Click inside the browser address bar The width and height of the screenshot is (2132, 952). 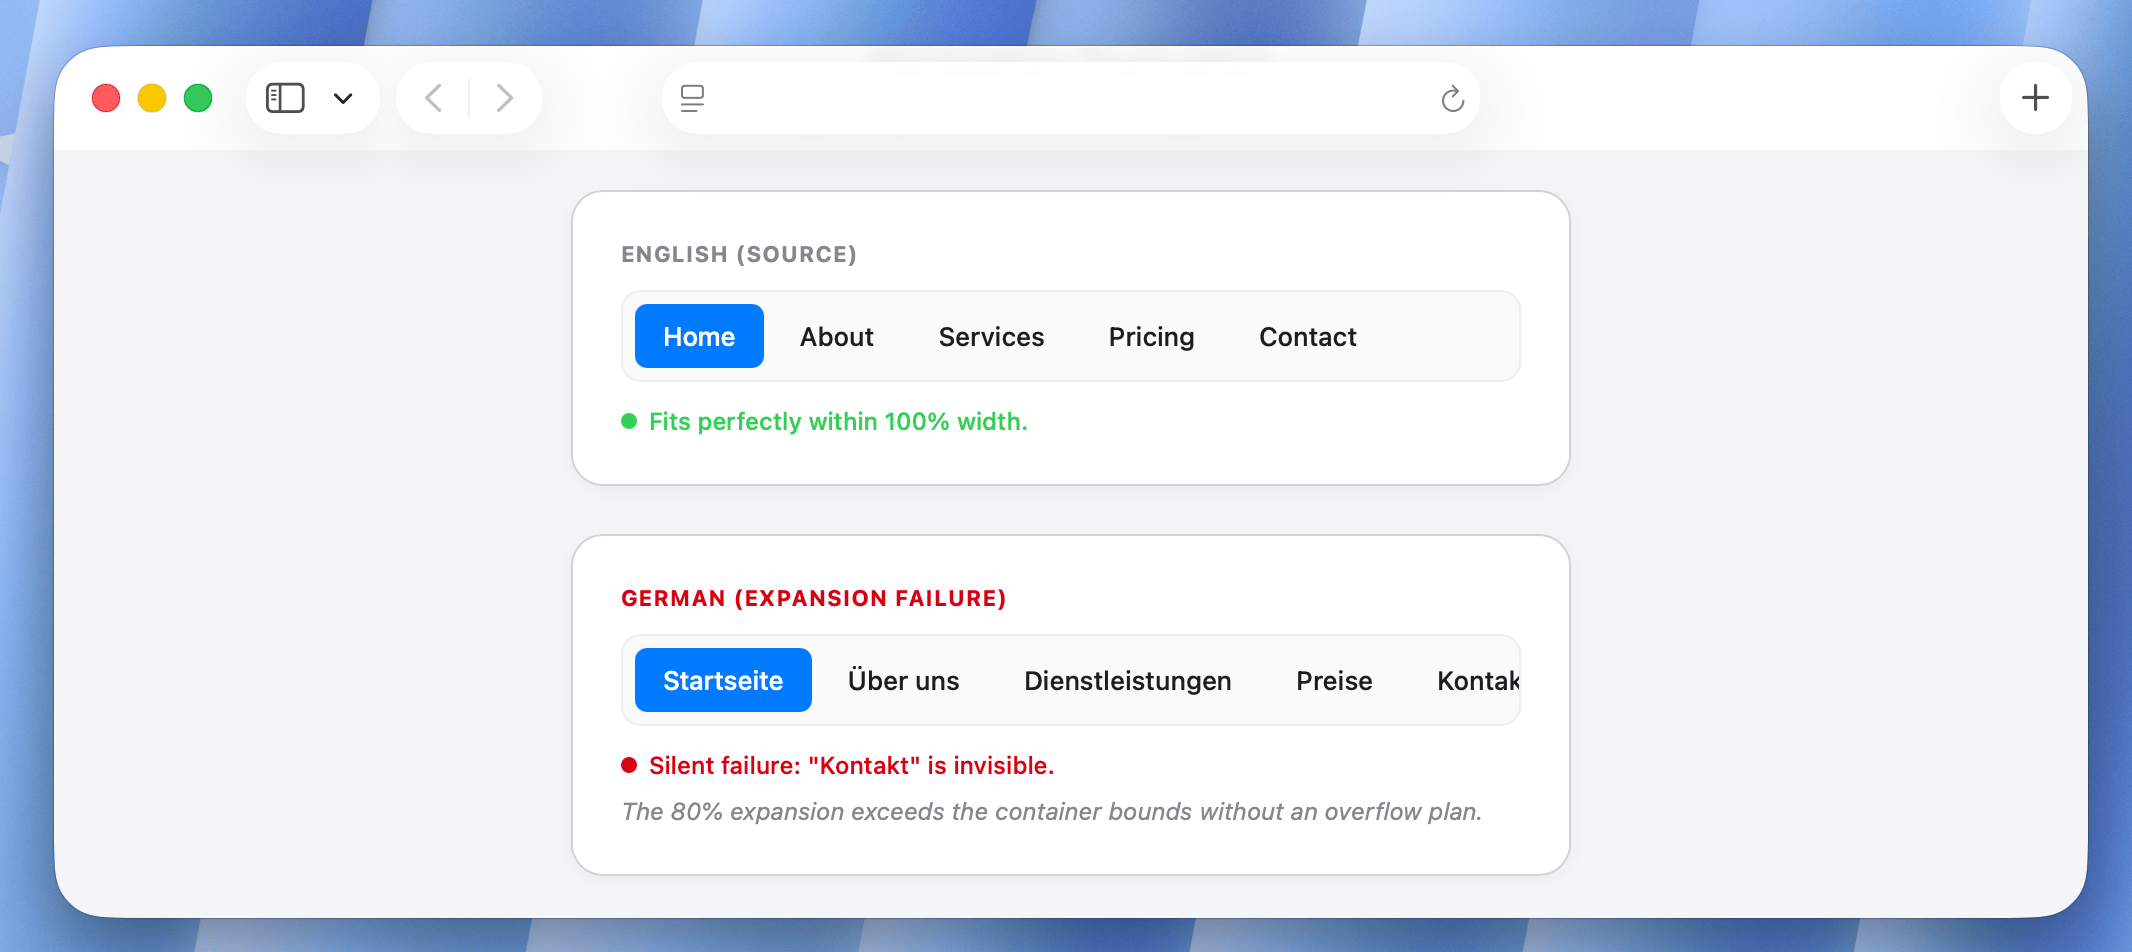point(1070,97)
